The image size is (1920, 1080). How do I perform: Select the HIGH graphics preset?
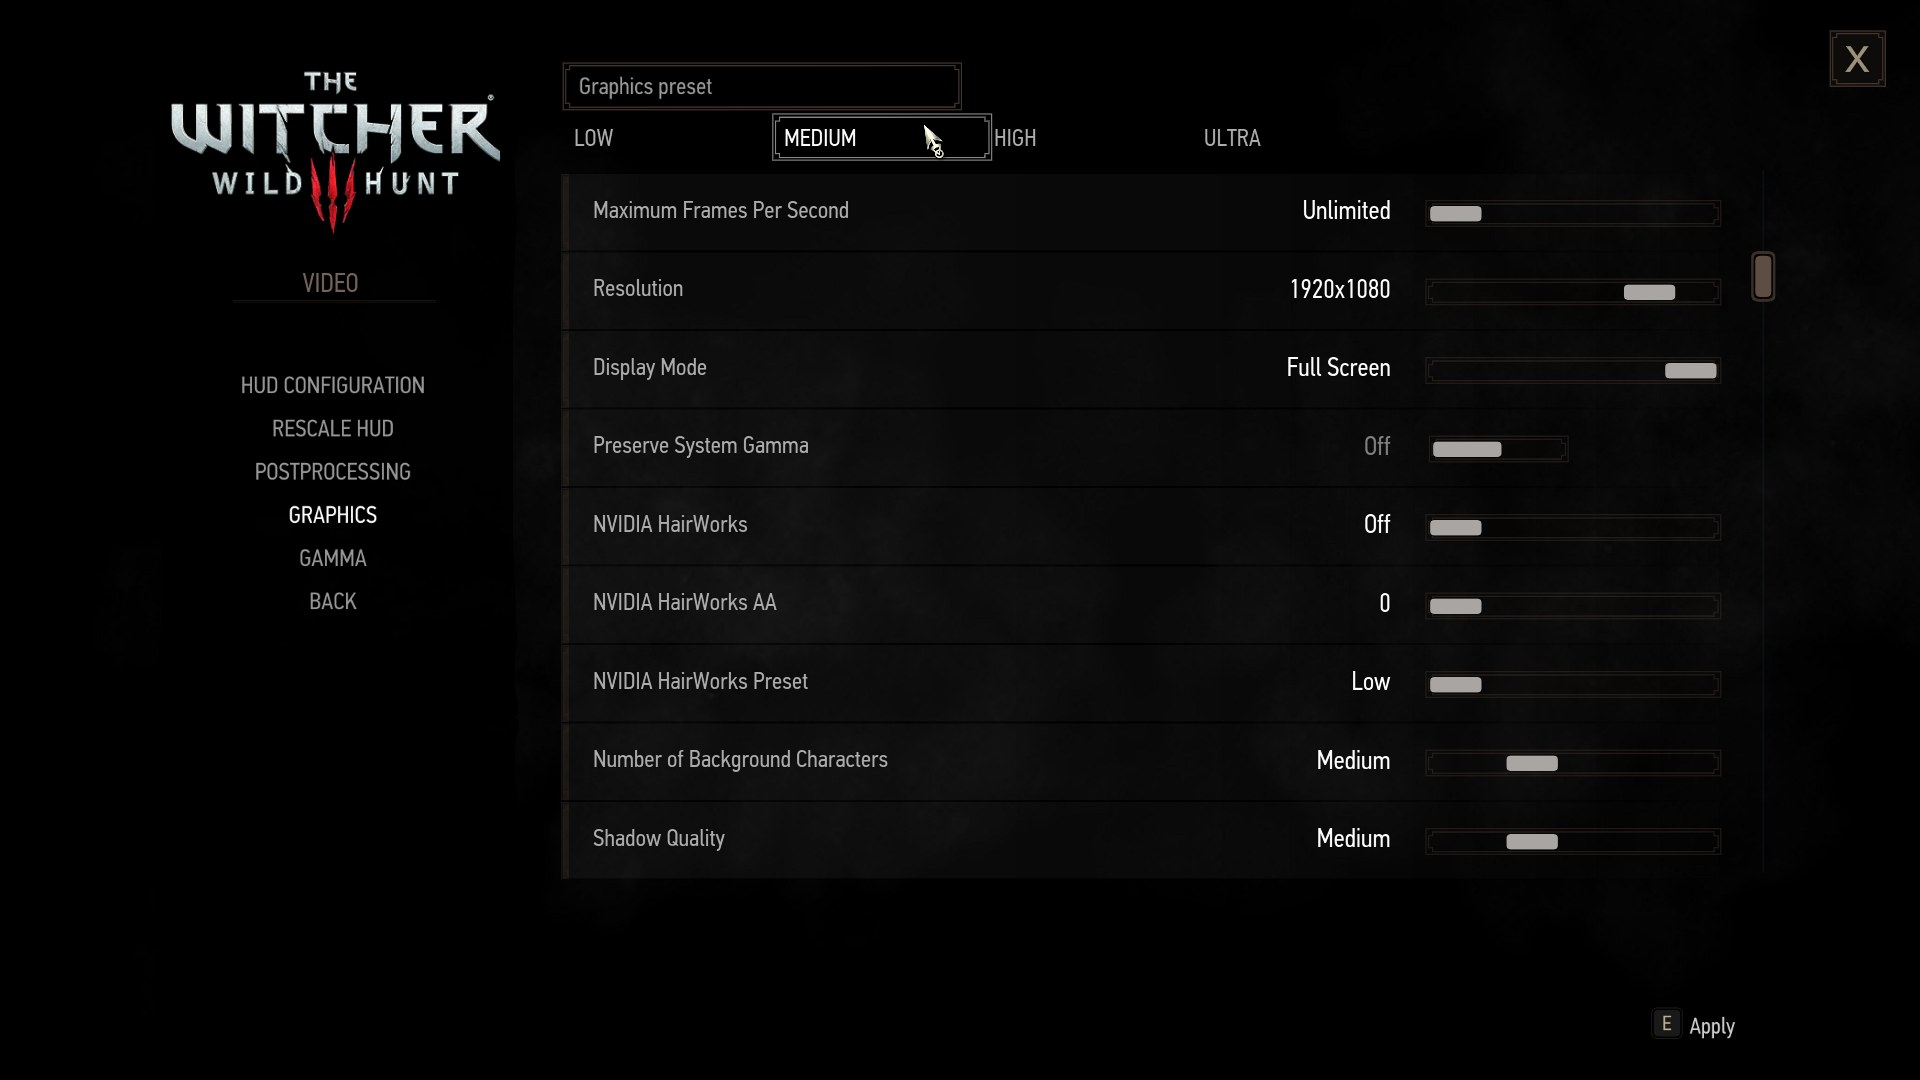1015,138
